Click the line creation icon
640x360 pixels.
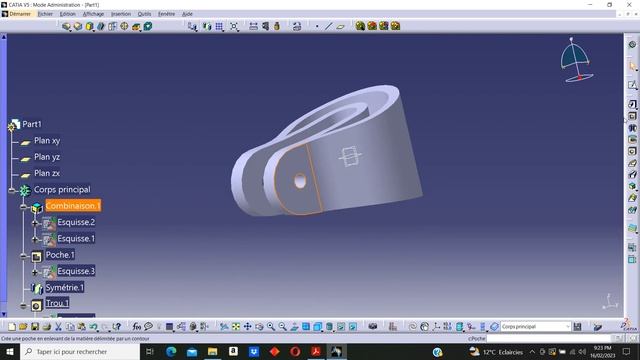click(329, 27)
